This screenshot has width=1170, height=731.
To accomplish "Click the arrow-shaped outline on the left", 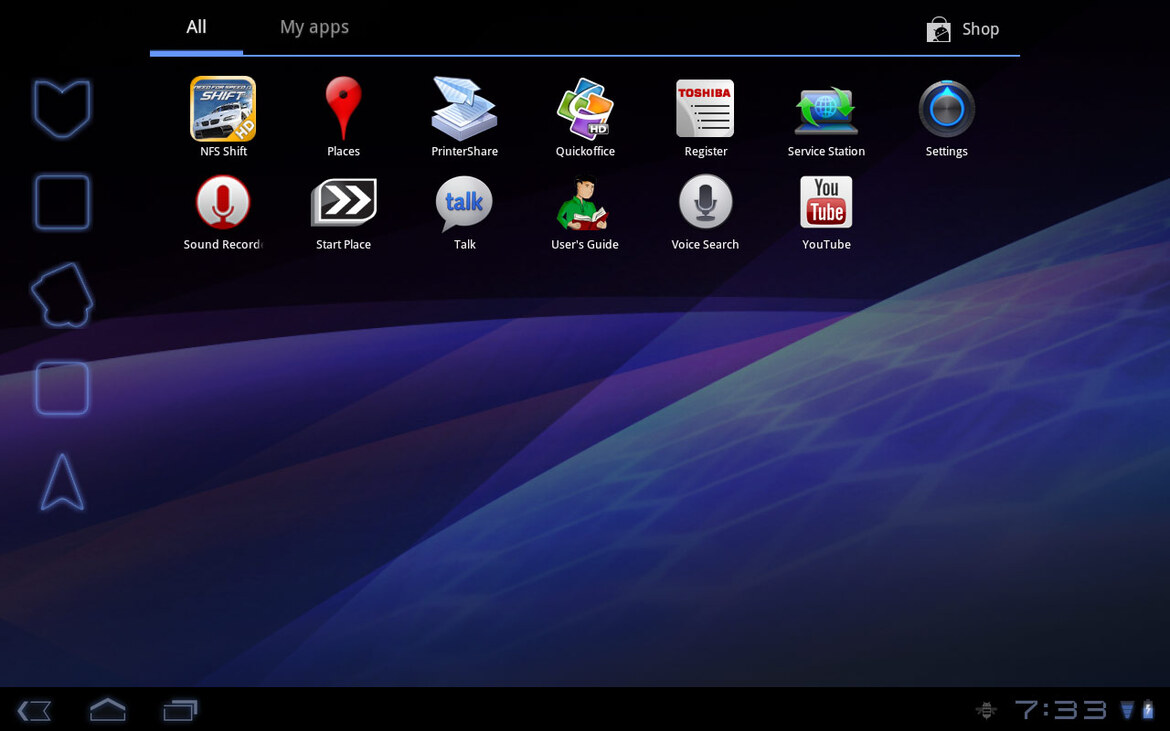I will (x=62, y=482).
